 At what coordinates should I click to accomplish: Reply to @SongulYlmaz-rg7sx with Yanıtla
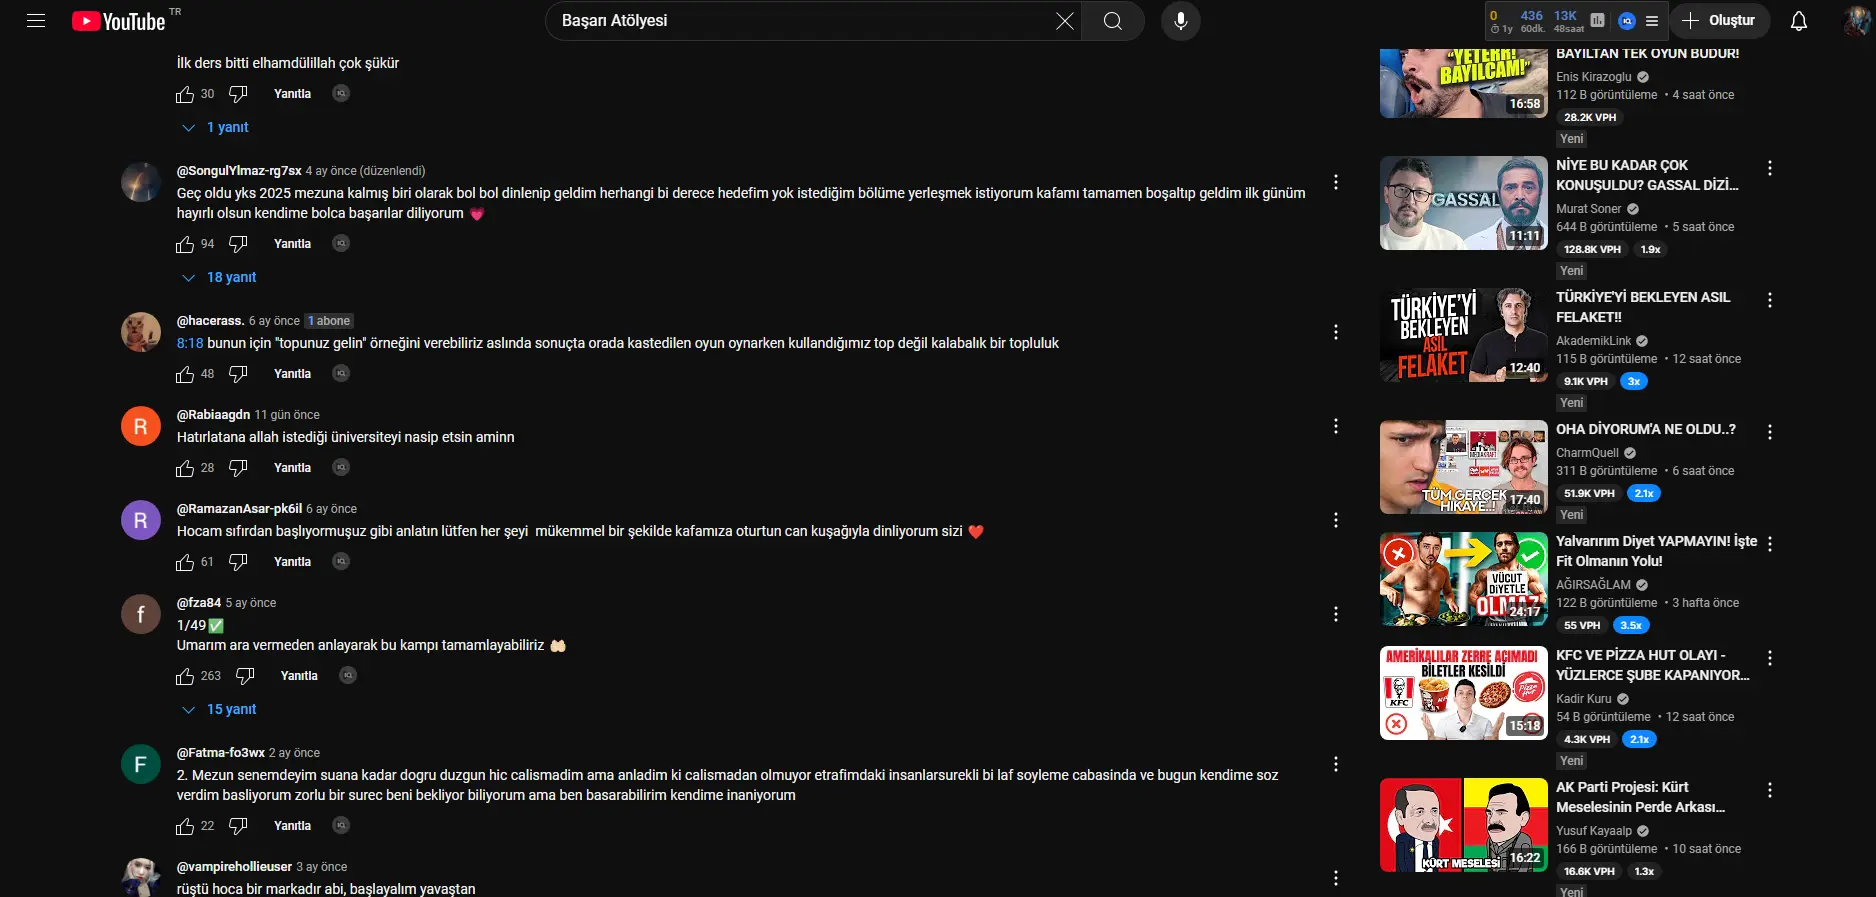292,244
